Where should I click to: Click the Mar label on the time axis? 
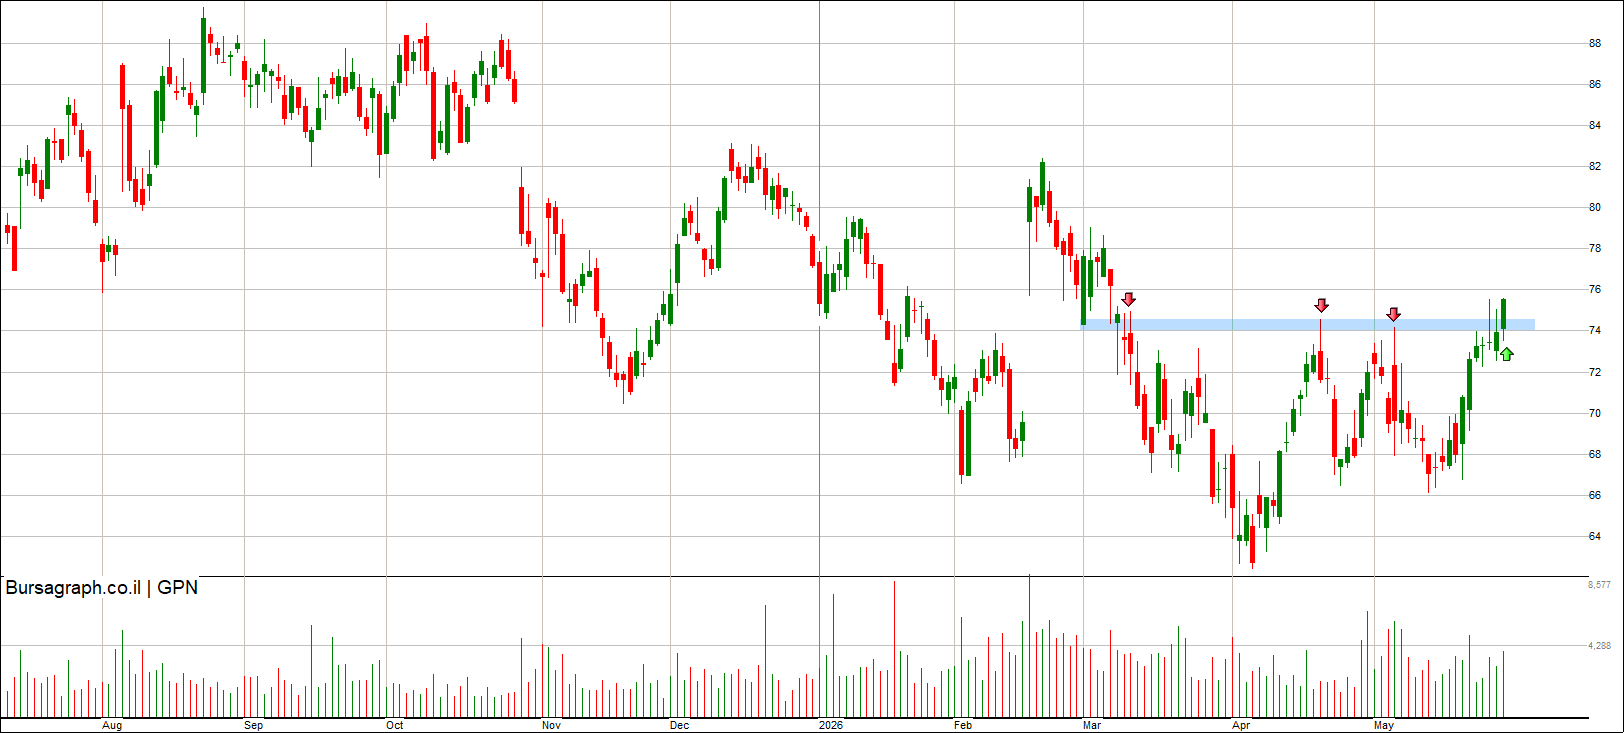coord(1091,725)
